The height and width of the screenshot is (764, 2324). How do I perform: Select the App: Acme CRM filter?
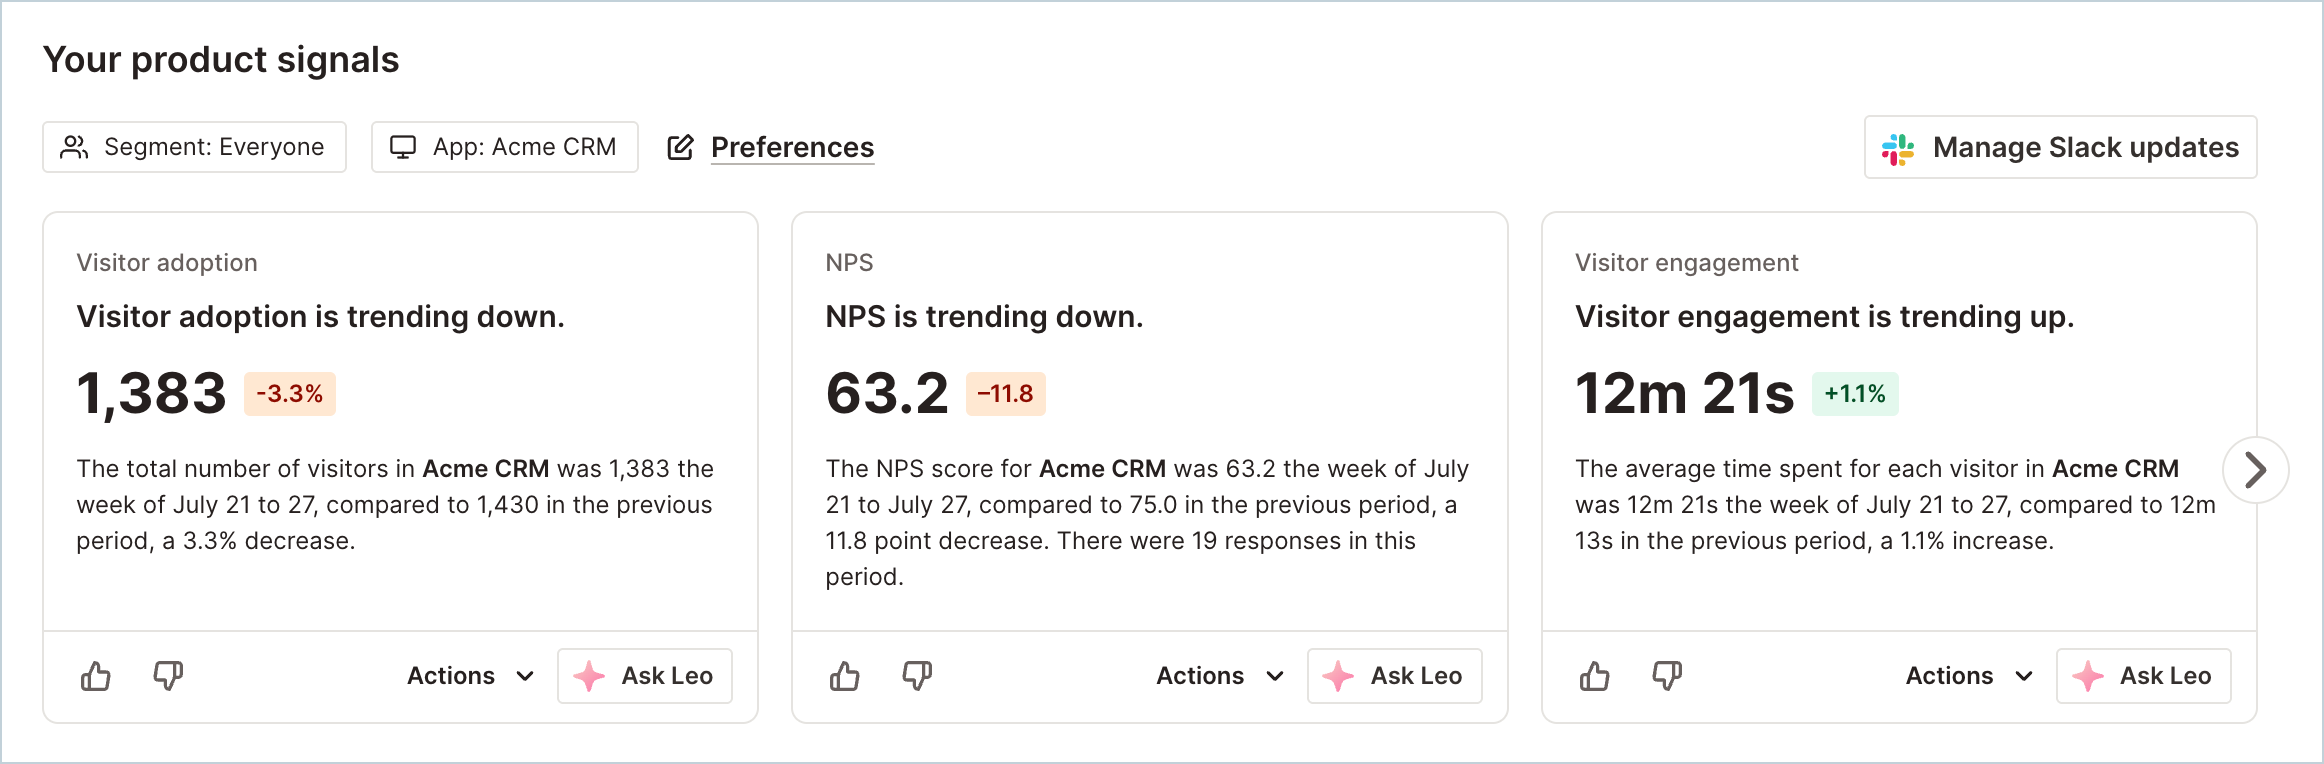coord(505,147)
